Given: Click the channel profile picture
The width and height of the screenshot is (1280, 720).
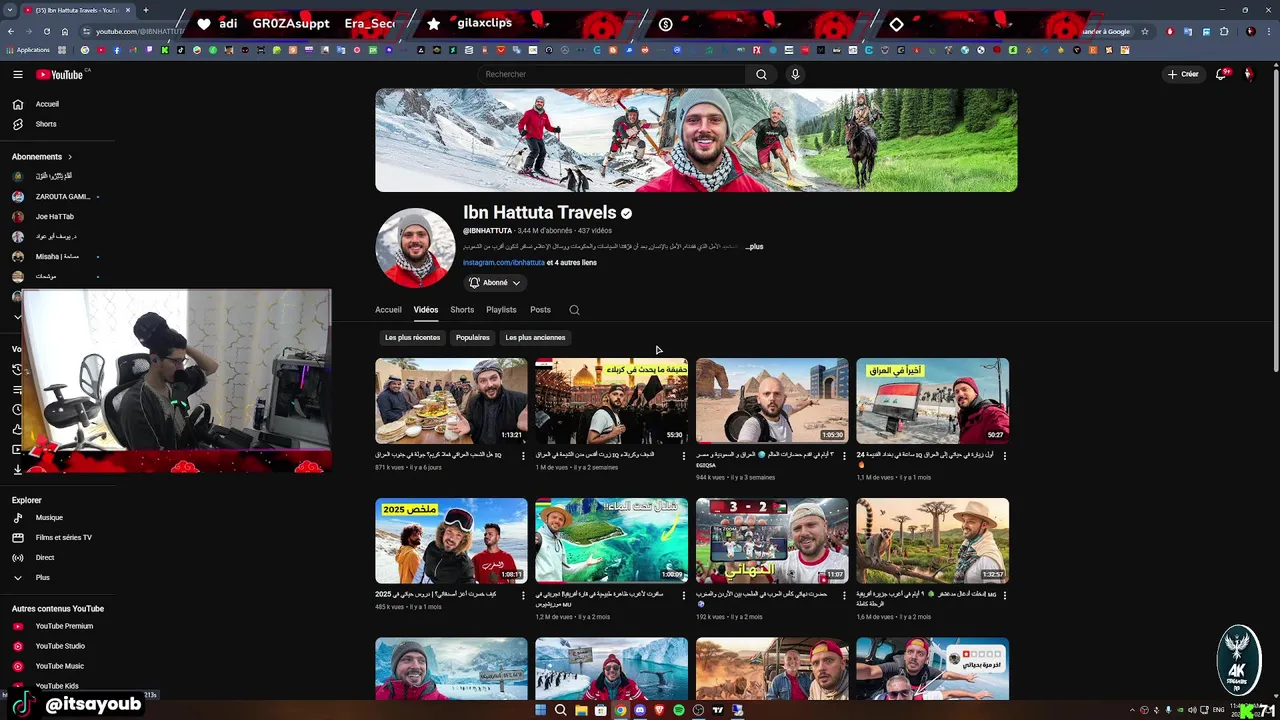Looking at the screenshot, I should 415,248.
